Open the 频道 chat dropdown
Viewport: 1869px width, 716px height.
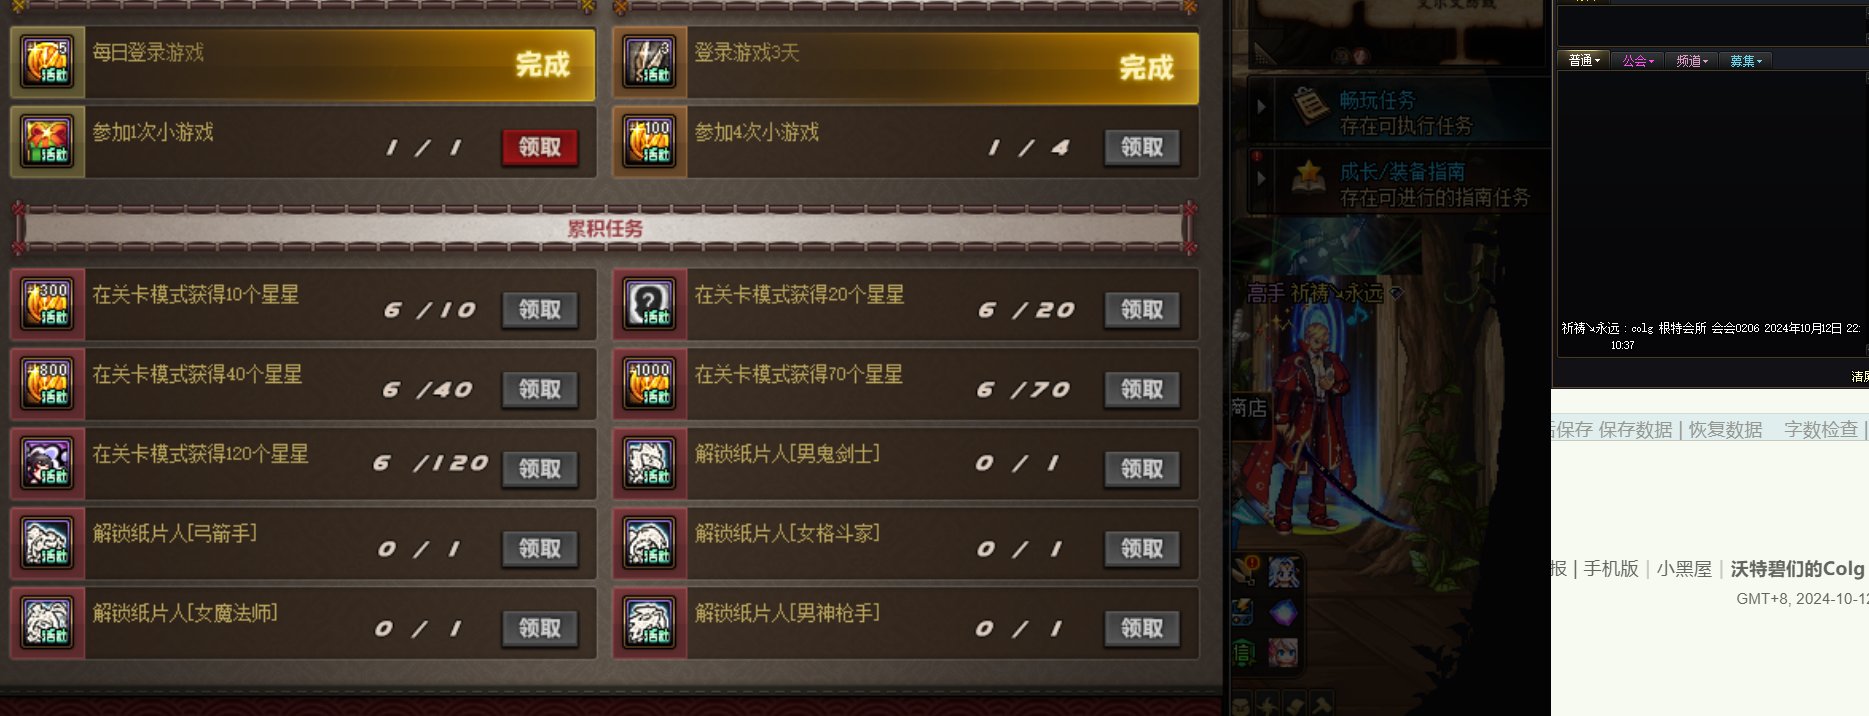click(1692, 61)
